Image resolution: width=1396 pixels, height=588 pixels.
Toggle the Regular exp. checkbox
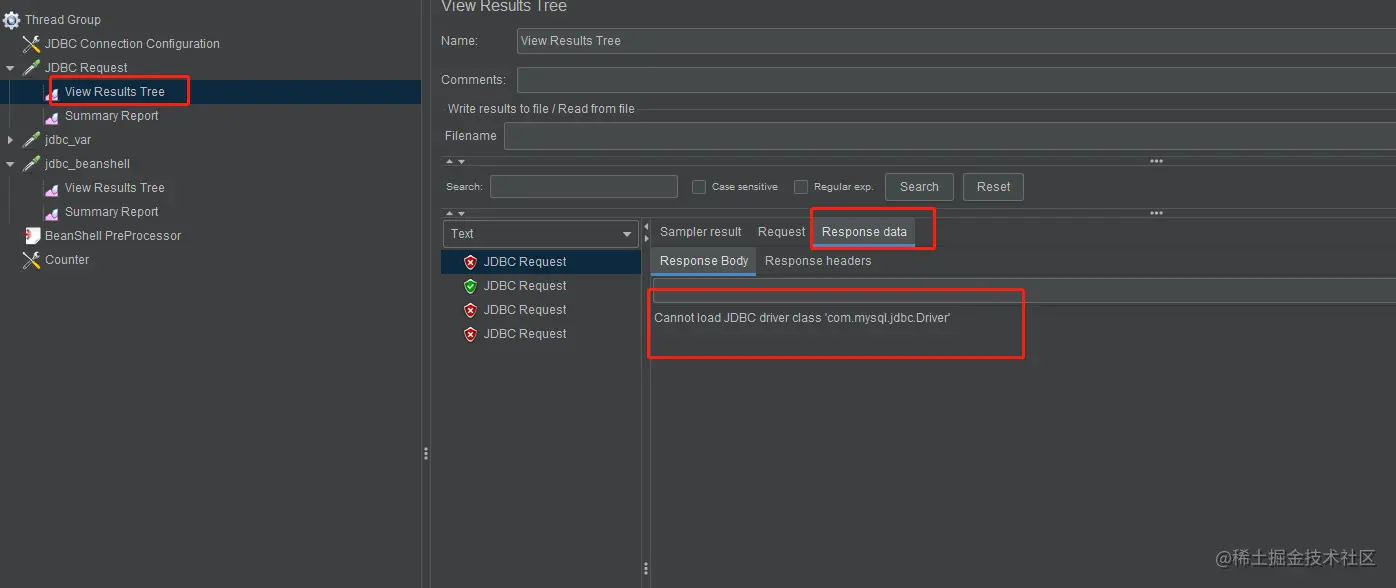tap(801, 187)
